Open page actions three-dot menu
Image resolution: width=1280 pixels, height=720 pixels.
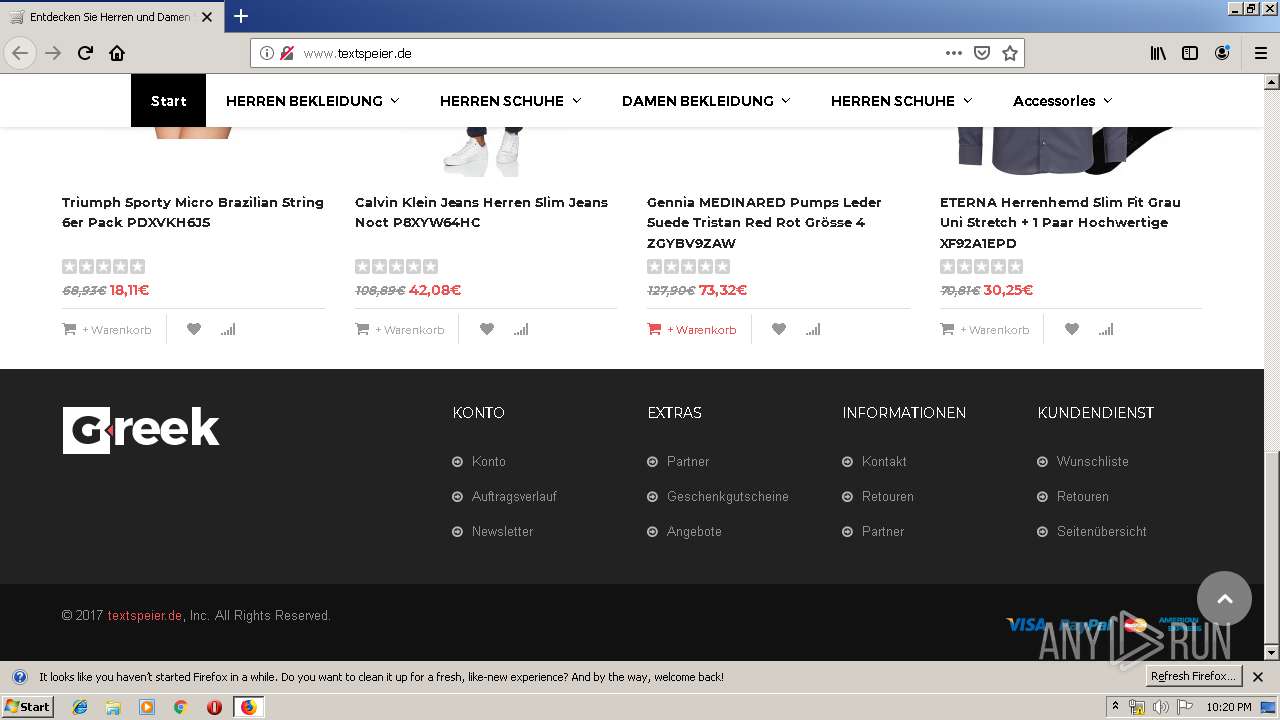click(954, 53)
